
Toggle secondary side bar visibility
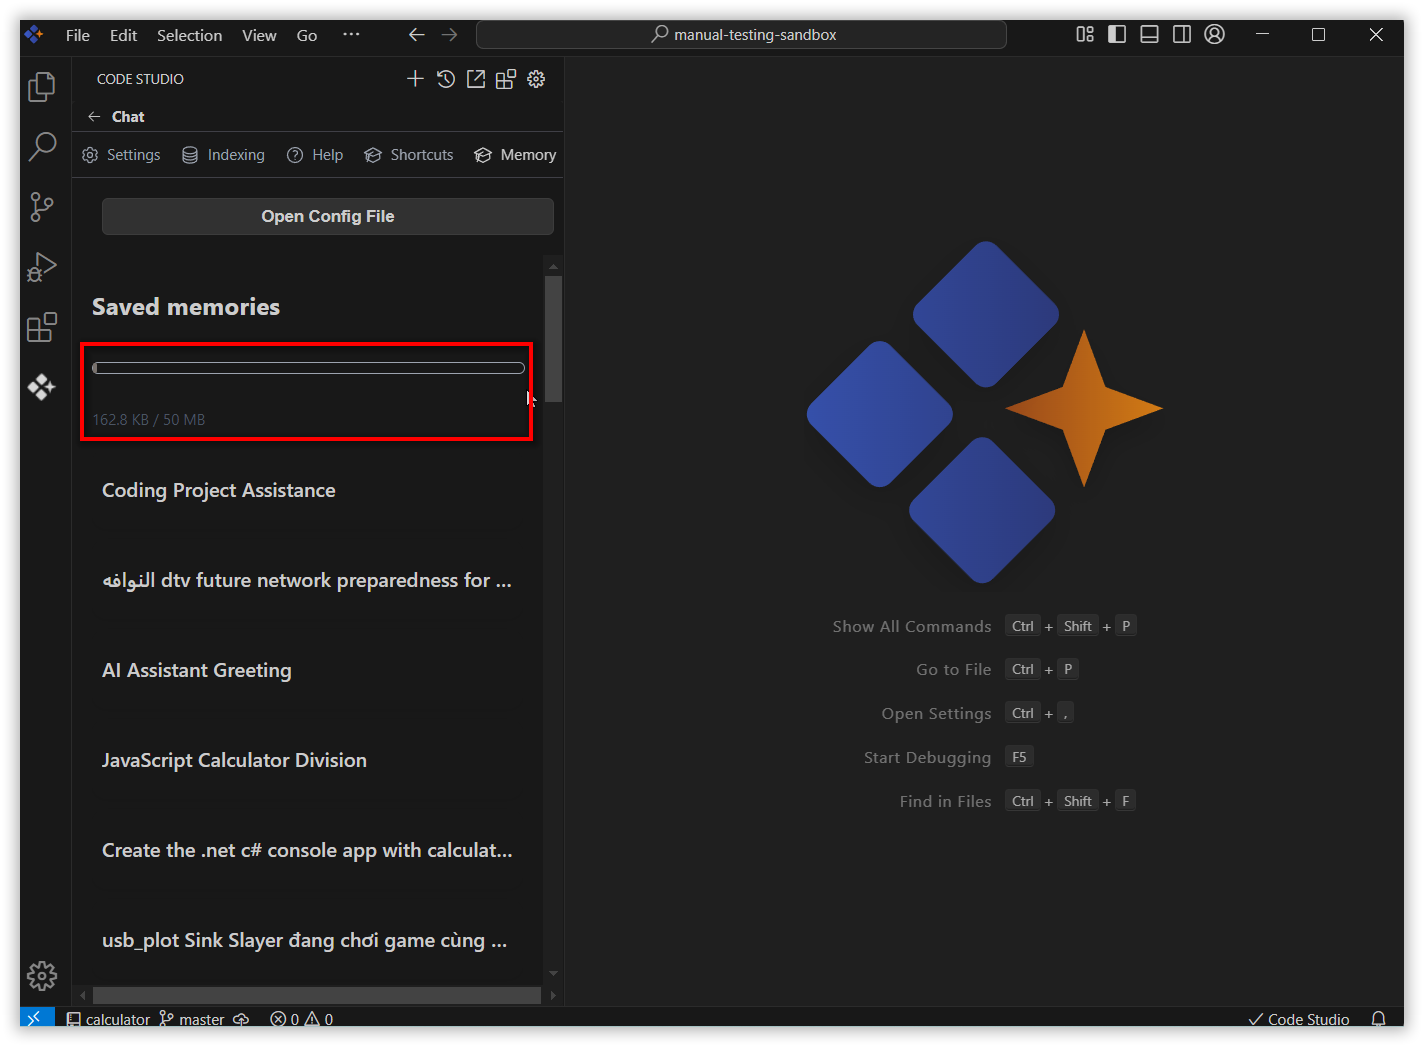(1181, 35)
